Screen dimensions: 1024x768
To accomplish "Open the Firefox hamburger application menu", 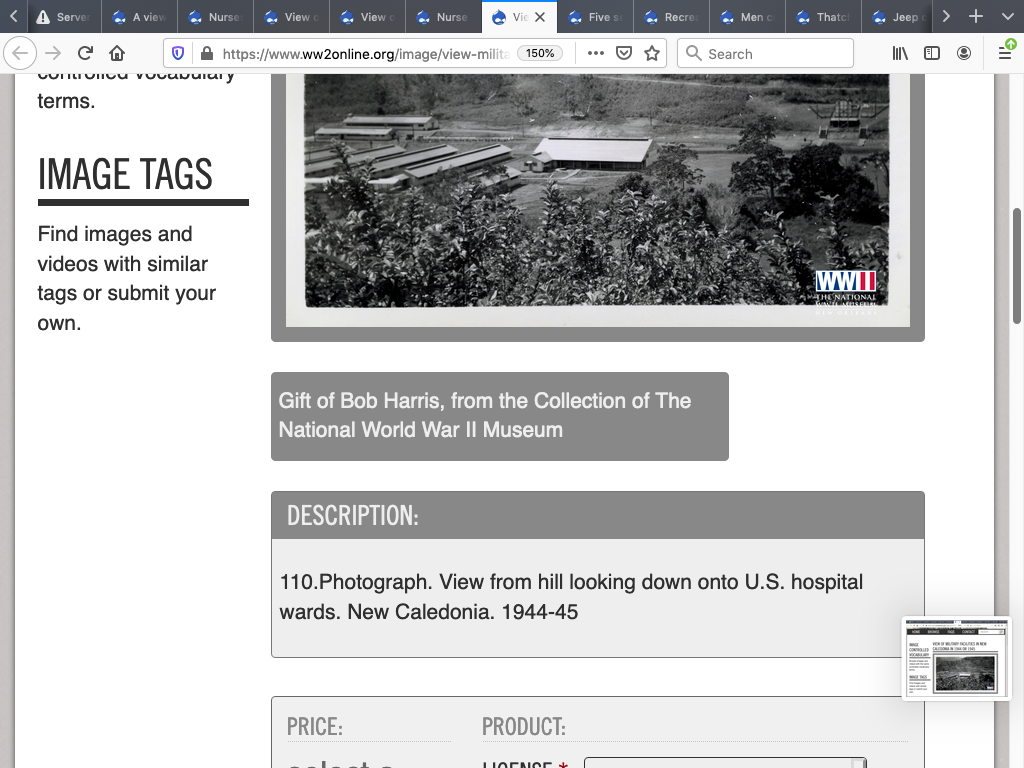I will coord(1005,53).
